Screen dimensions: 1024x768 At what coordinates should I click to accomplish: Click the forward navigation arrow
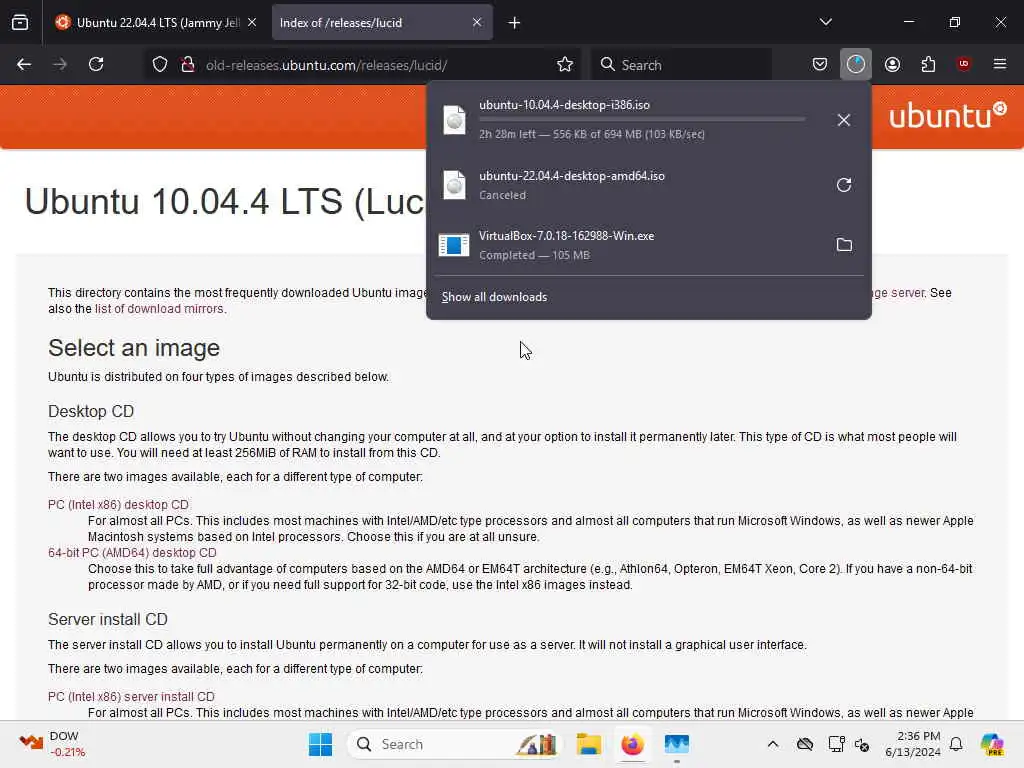coord(60,65)
